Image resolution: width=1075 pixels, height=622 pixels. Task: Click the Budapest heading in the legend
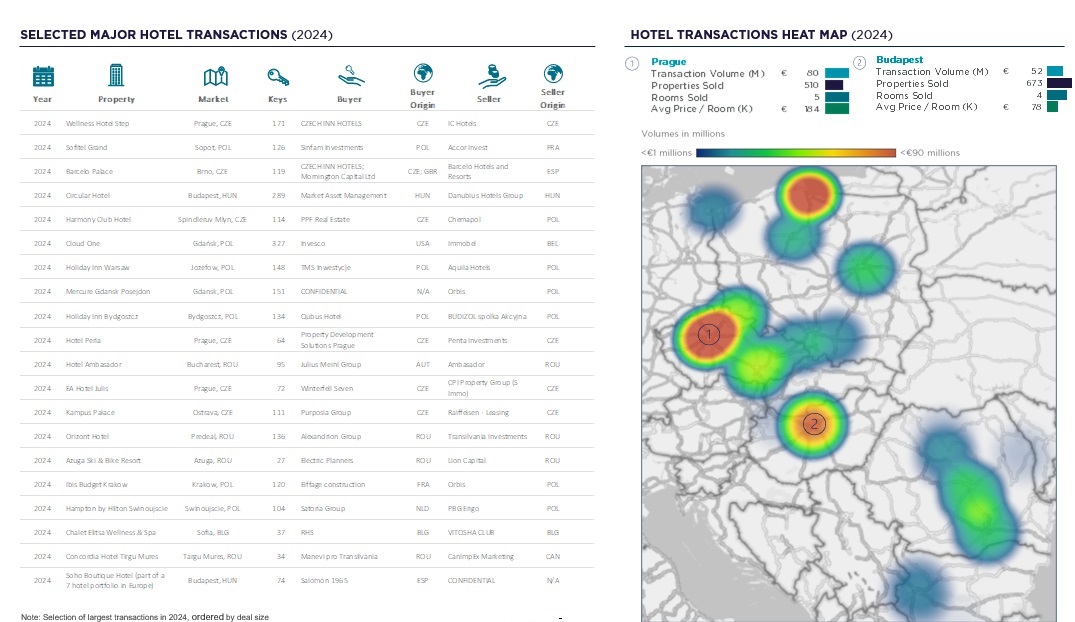tap(898, 60)
